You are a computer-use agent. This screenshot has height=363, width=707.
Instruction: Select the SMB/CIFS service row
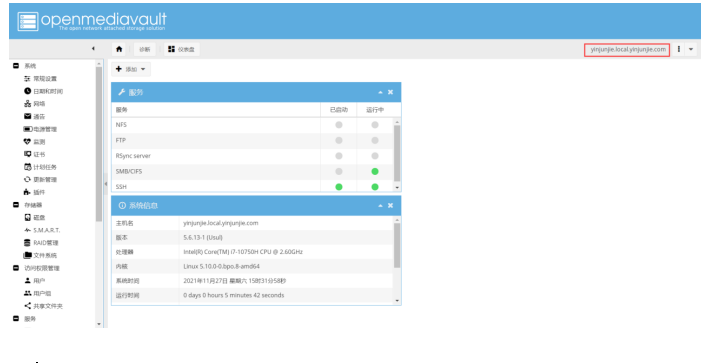pyautogui.click(x=252, y=171)
